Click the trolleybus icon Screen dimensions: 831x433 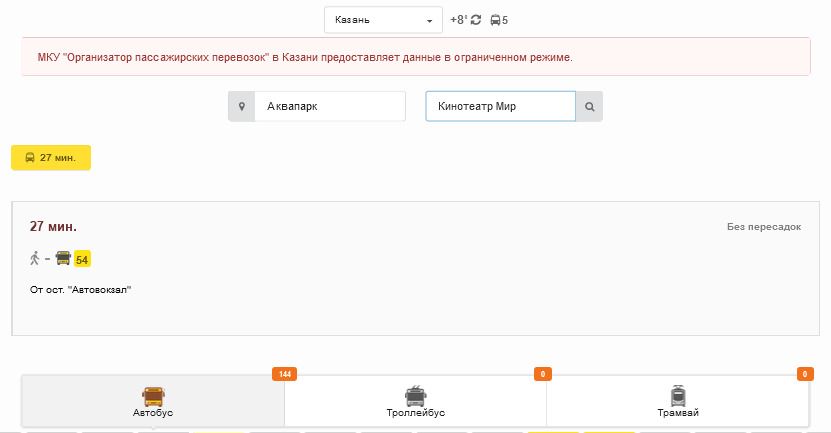(415, 394)
